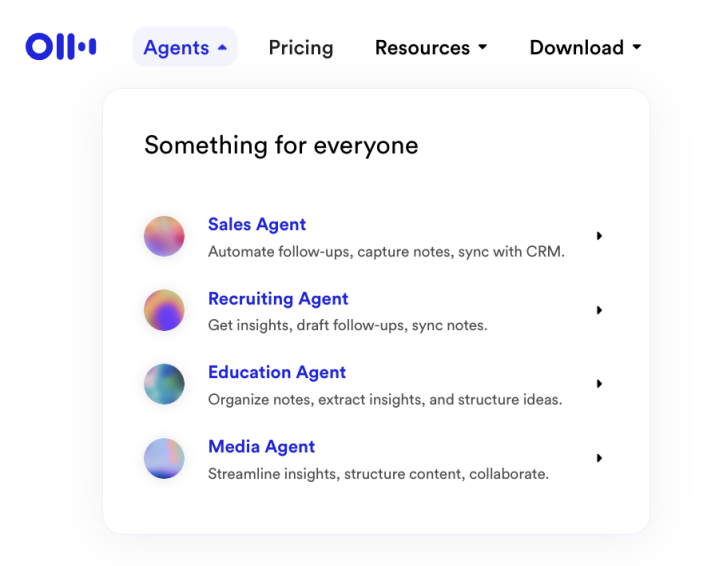This screenshot has height=566, width=719.
Task: Click the Media Agent description text
Action: click(378, 474)
